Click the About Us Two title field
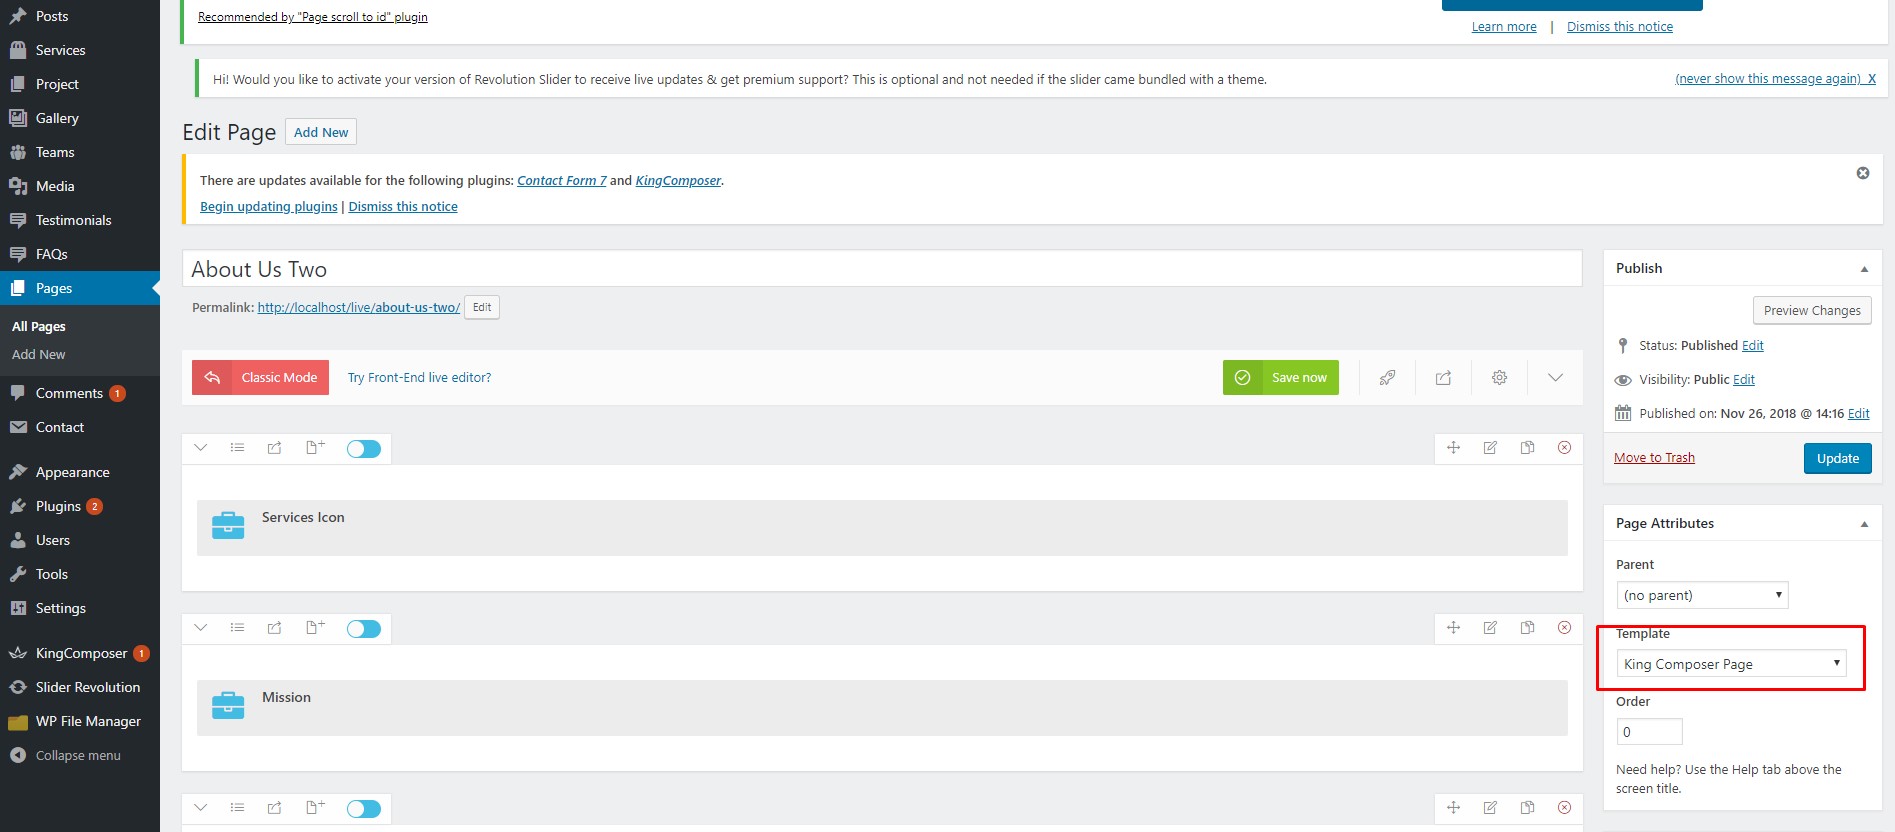 pos(881,269)
